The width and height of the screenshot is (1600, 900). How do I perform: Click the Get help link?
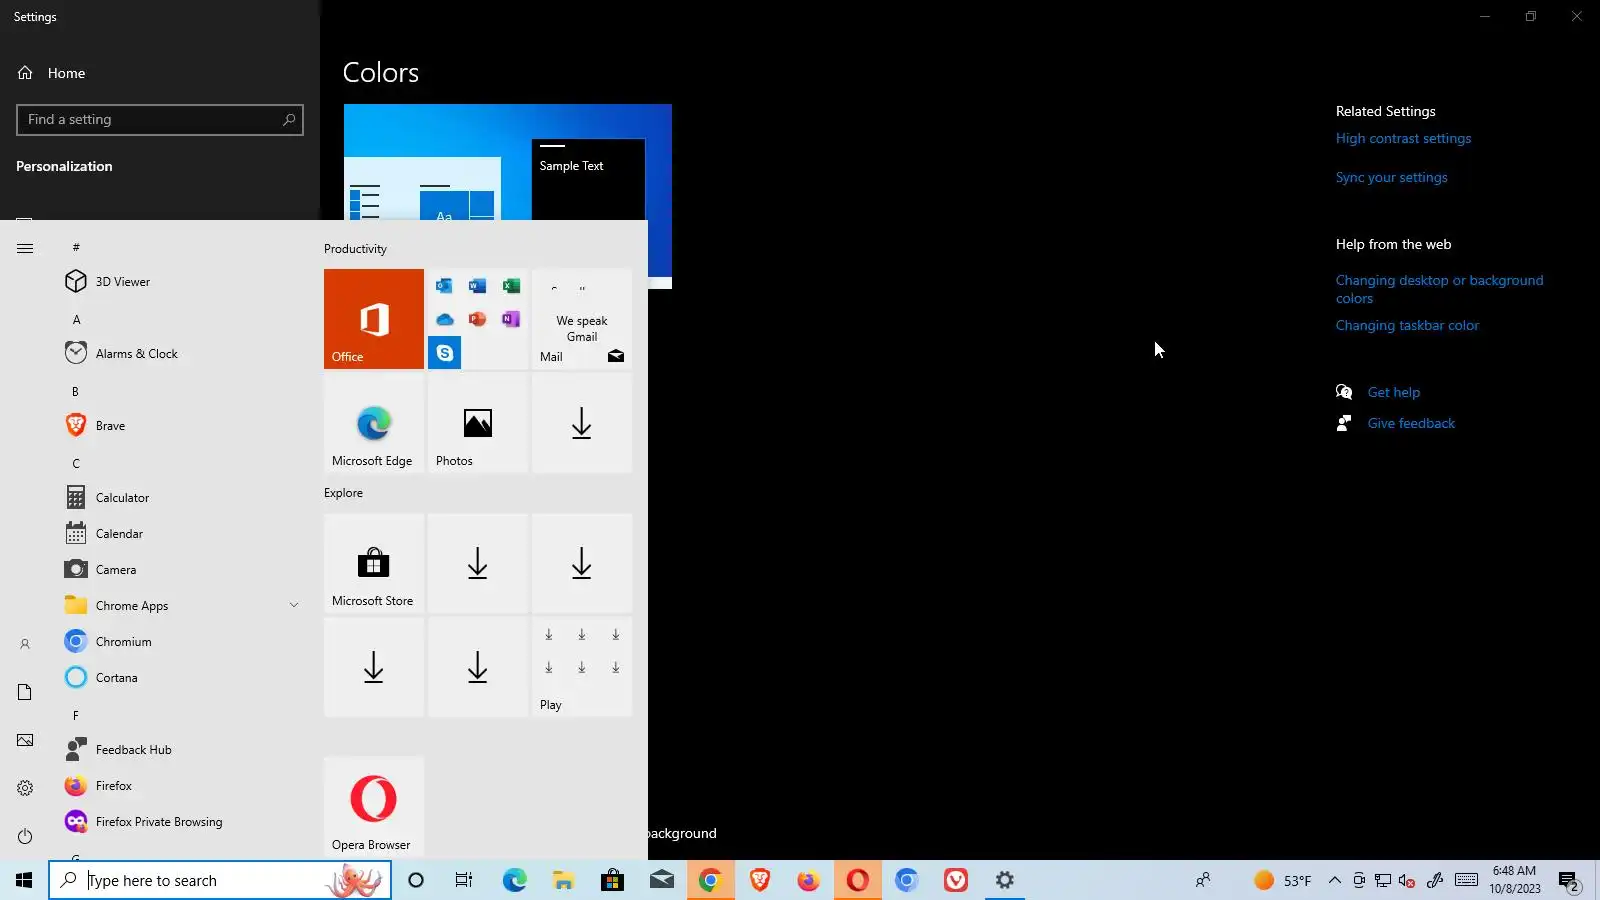pyautogui.click(x=1394, y=393)
